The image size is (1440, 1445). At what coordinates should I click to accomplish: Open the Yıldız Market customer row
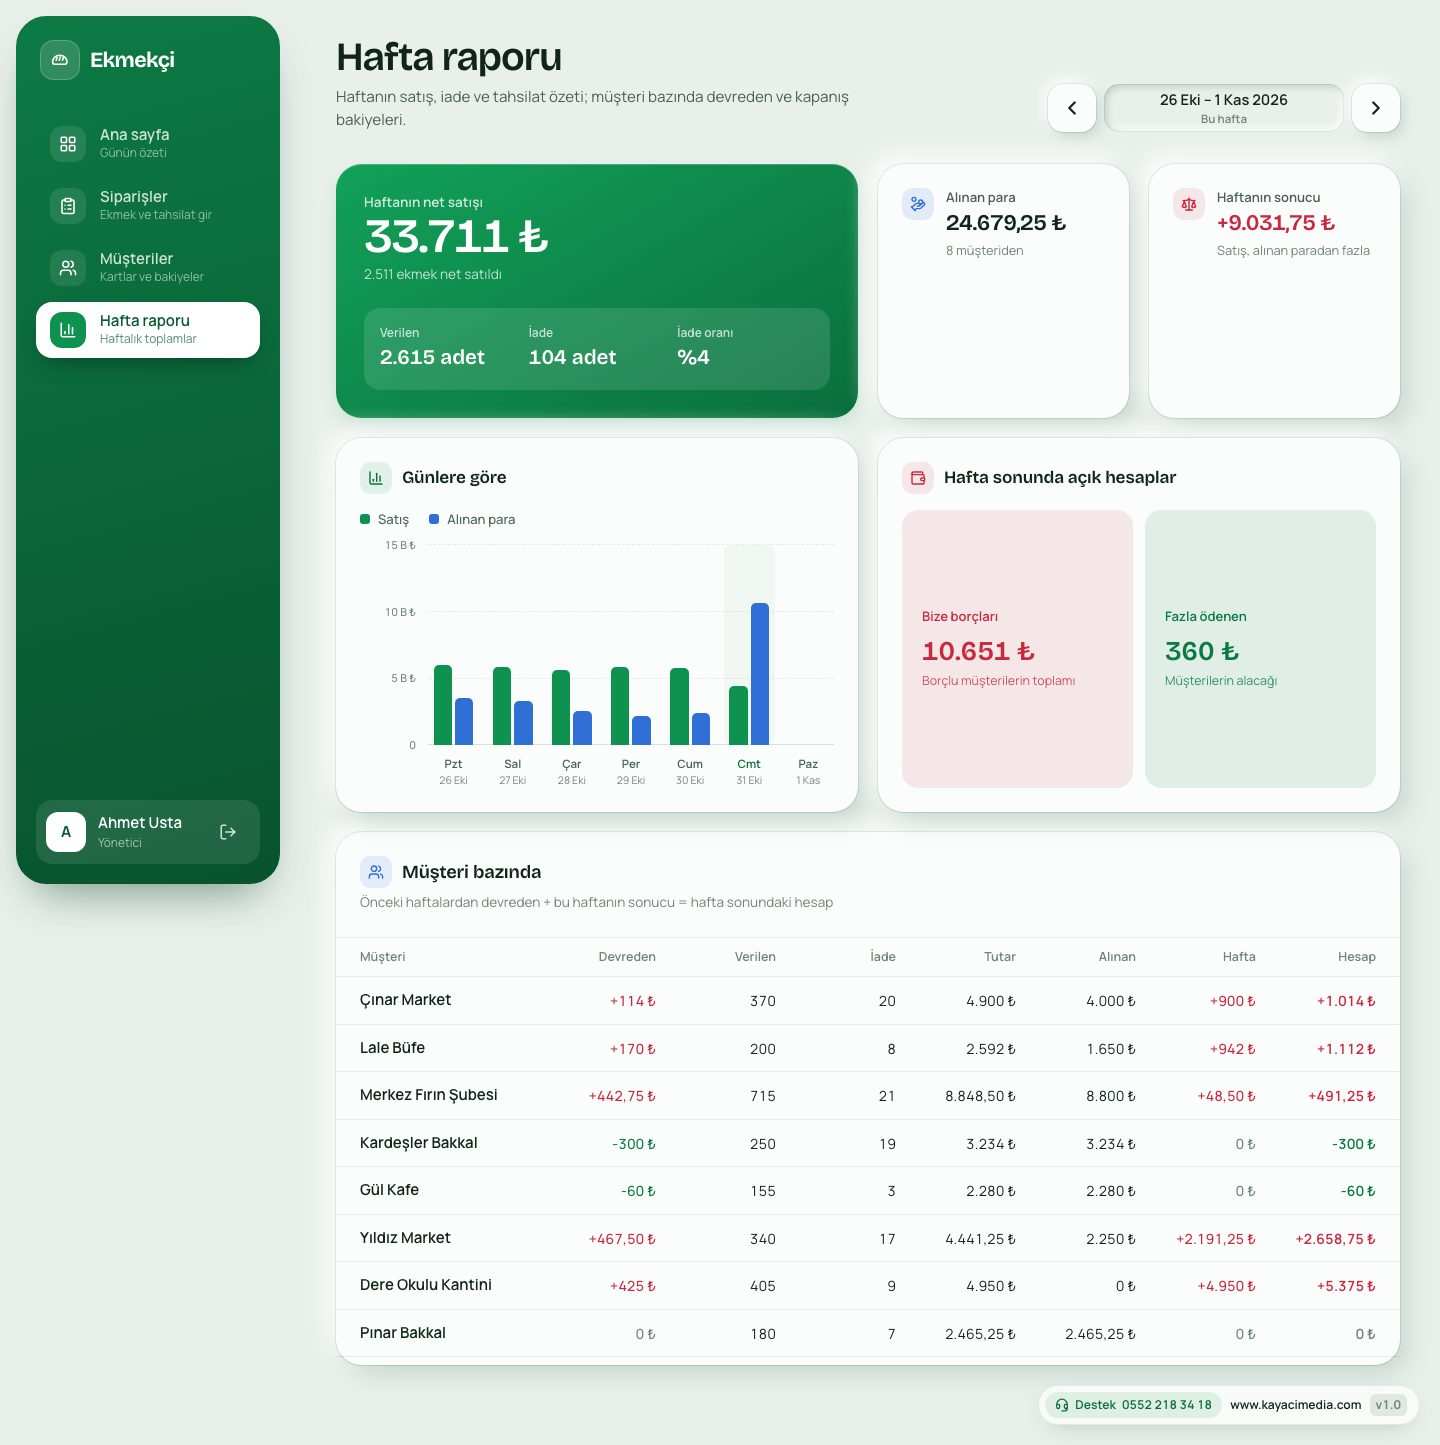pos(868,1238)
